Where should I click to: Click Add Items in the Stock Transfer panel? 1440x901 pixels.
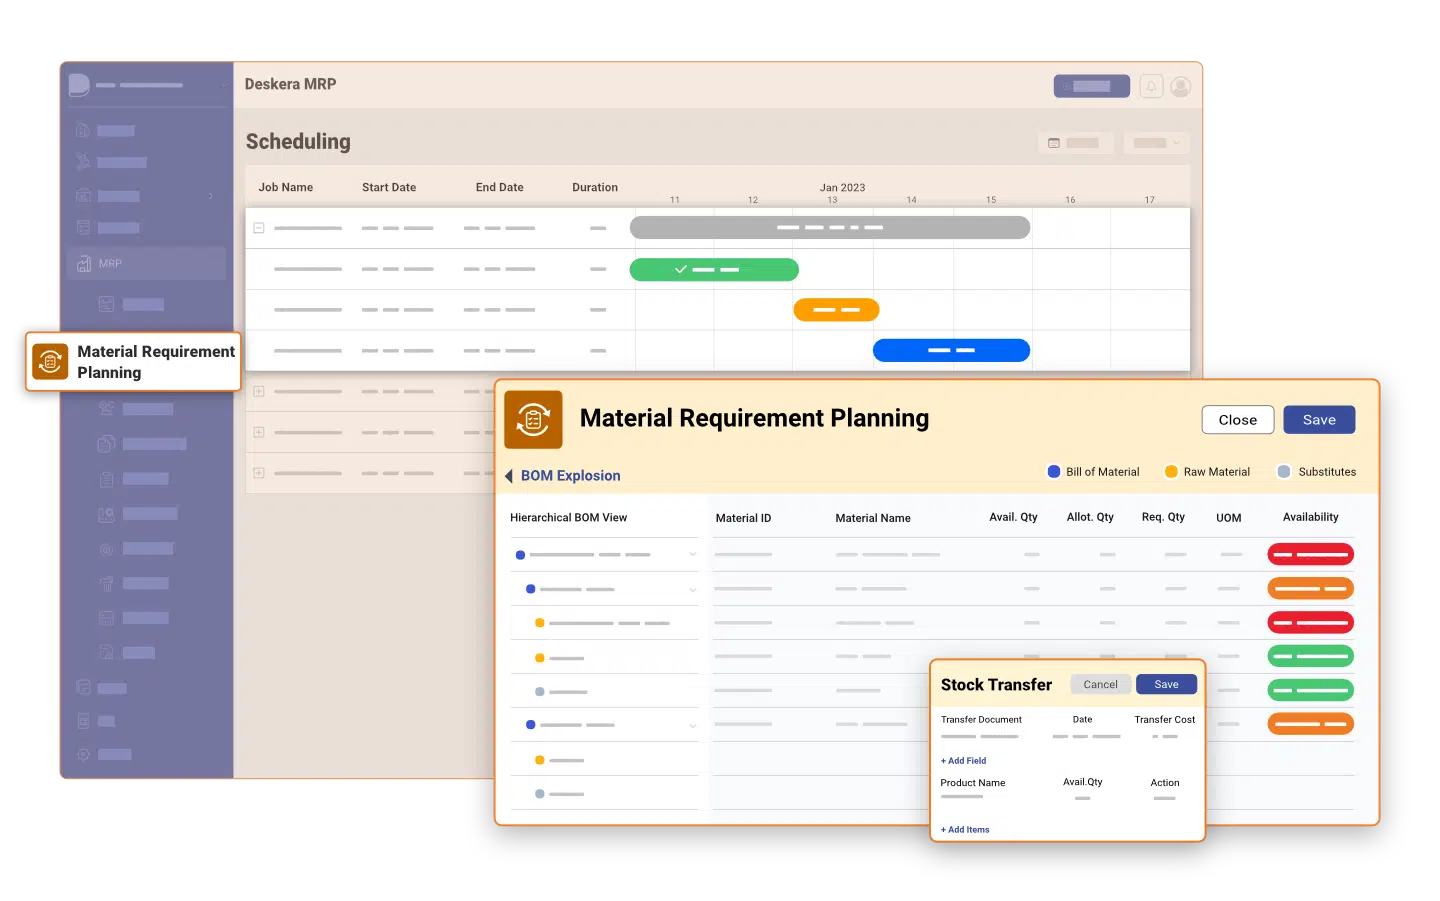point(963,829)
